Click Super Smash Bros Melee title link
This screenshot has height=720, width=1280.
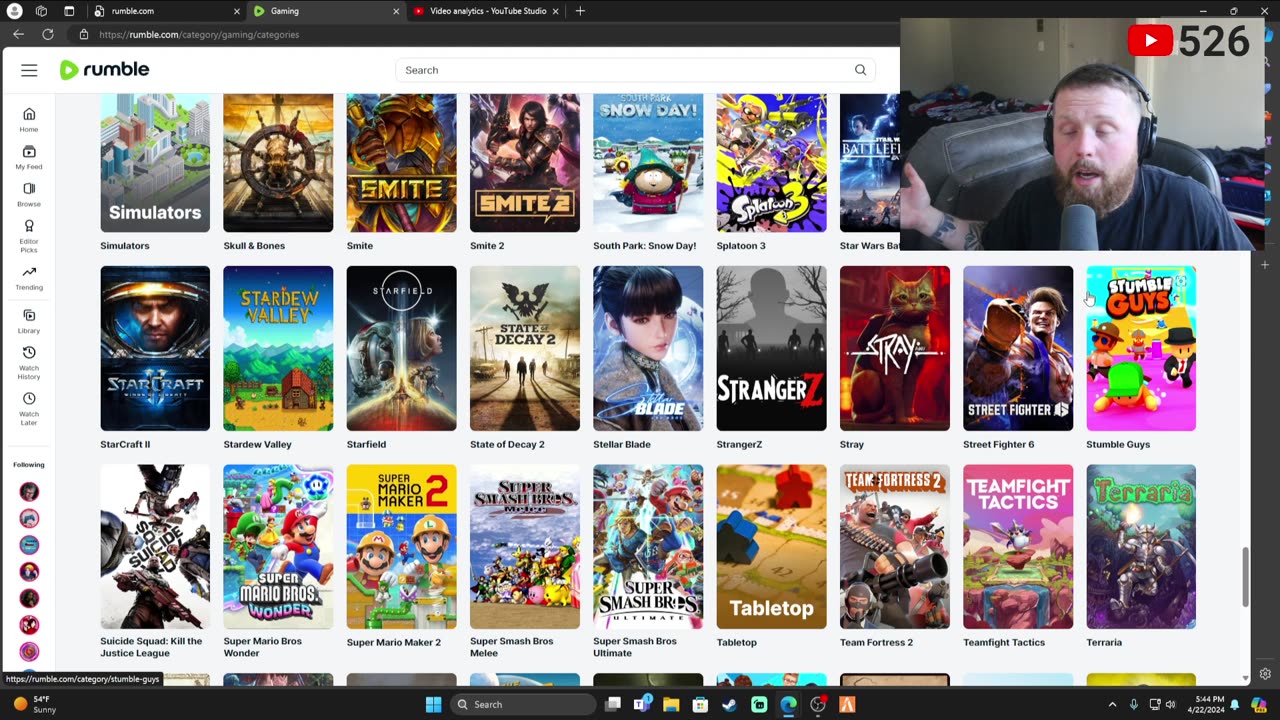(x=511, y=647)
